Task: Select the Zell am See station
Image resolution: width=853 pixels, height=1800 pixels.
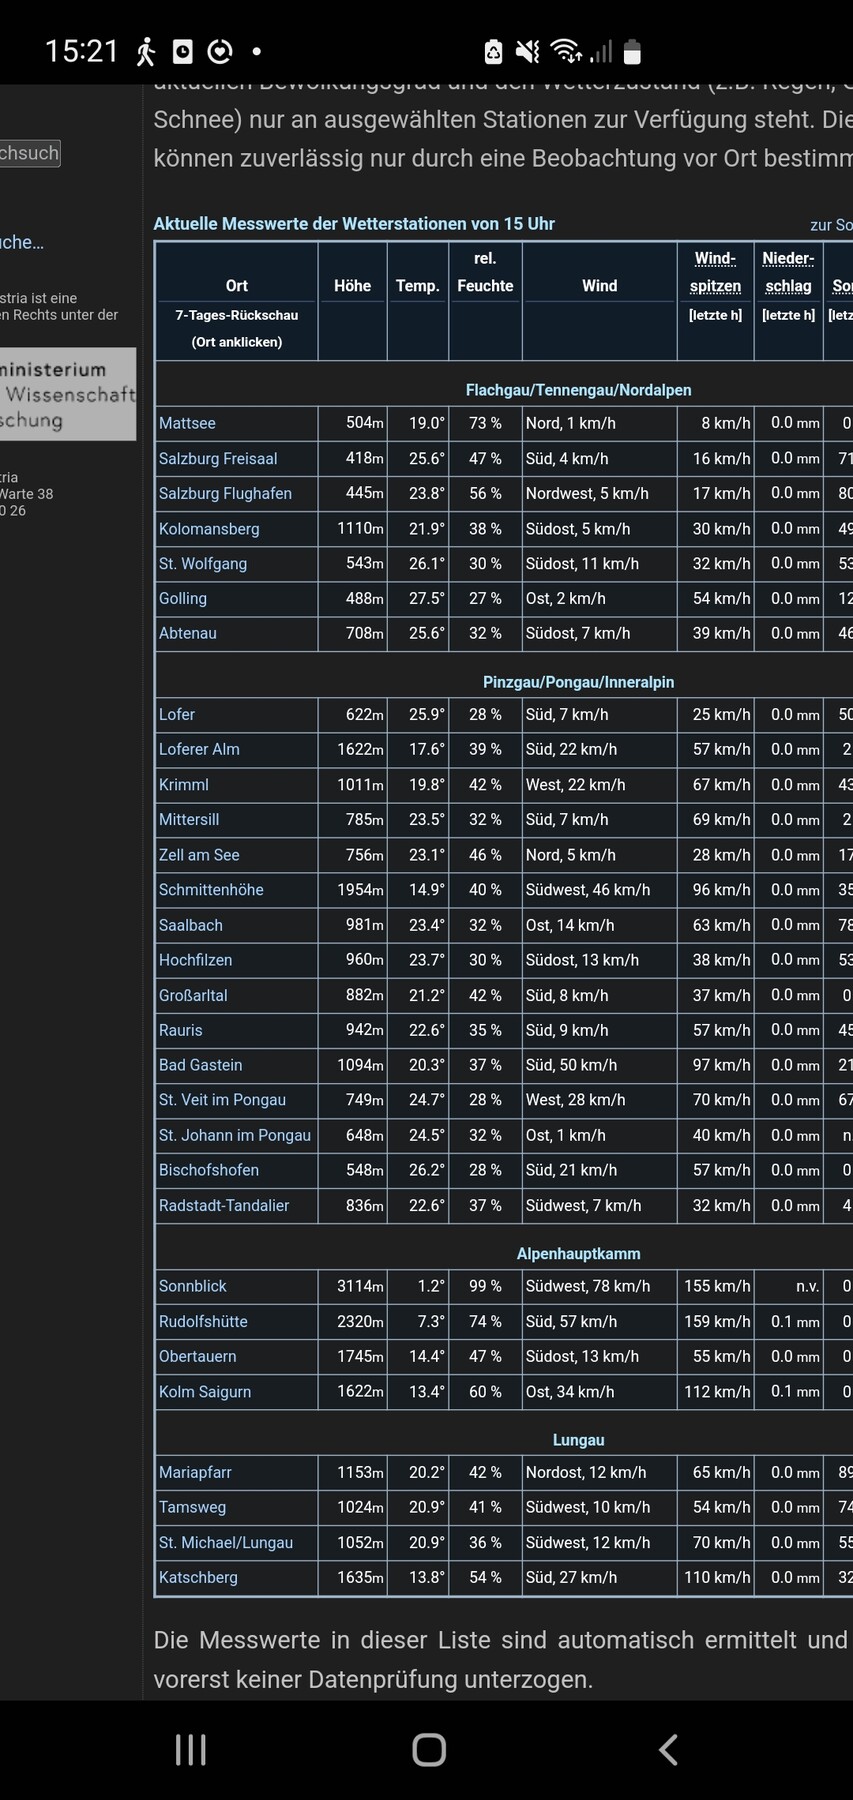Action: point(199,855)
